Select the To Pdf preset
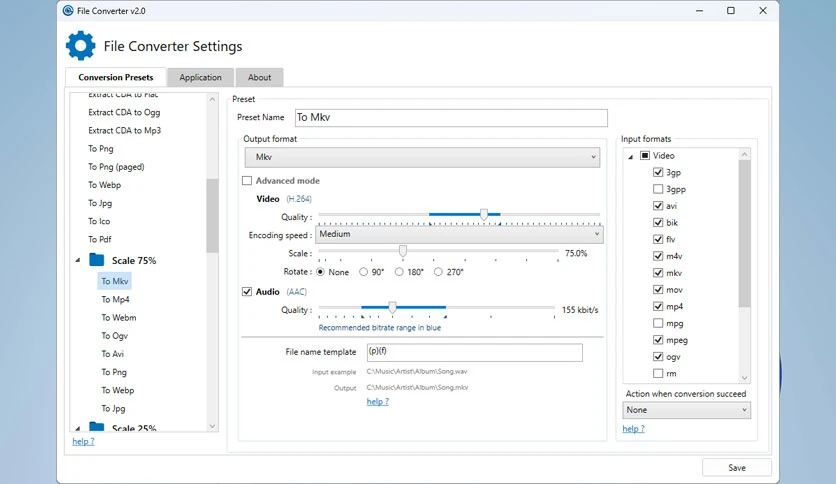 [100, 239]
